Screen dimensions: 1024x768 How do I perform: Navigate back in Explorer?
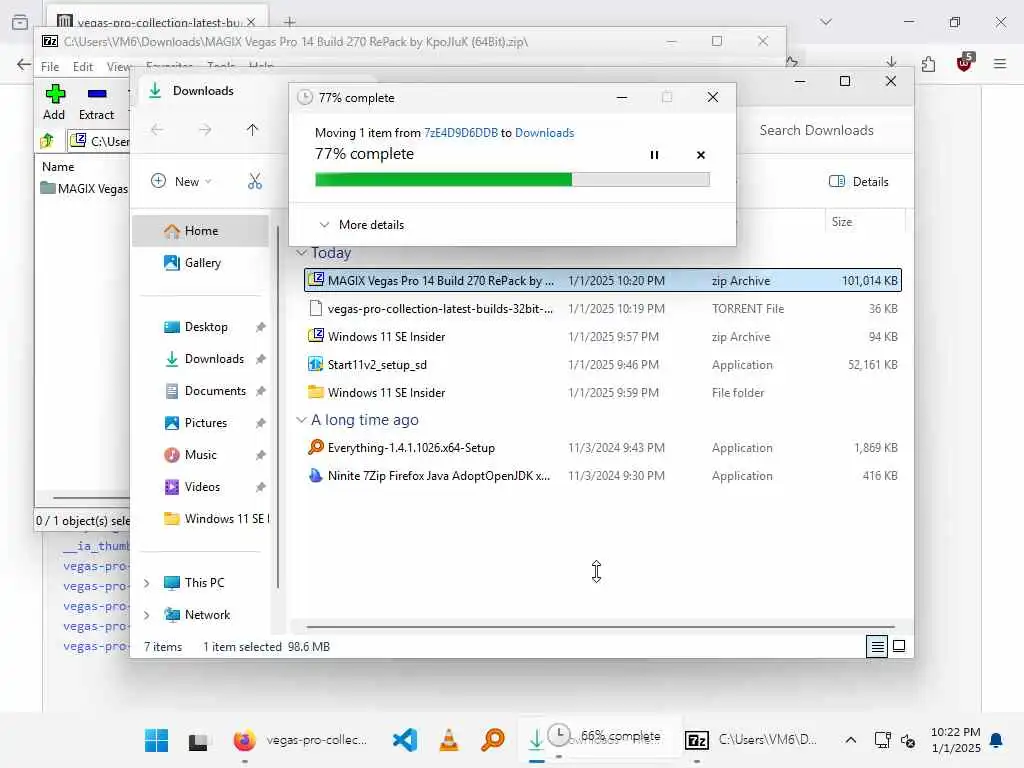157,129
